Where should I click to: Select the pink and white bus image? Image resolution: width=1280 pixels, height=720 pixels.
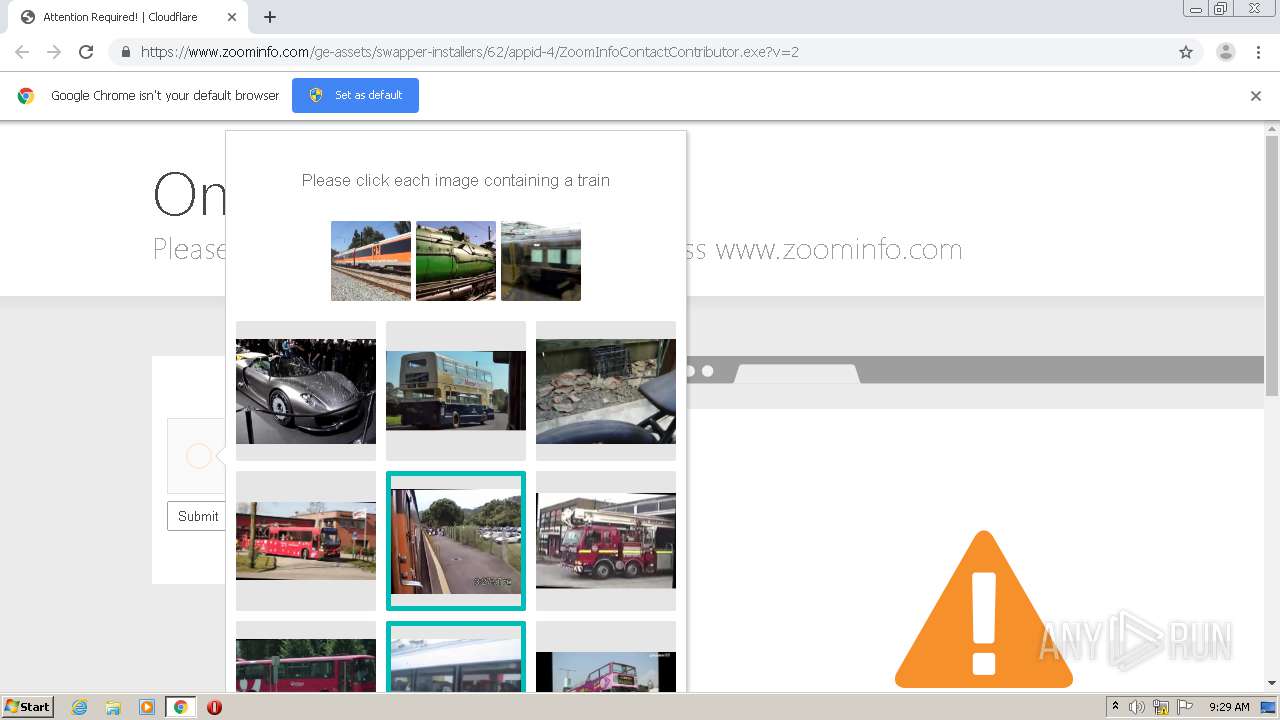point(306,657)
